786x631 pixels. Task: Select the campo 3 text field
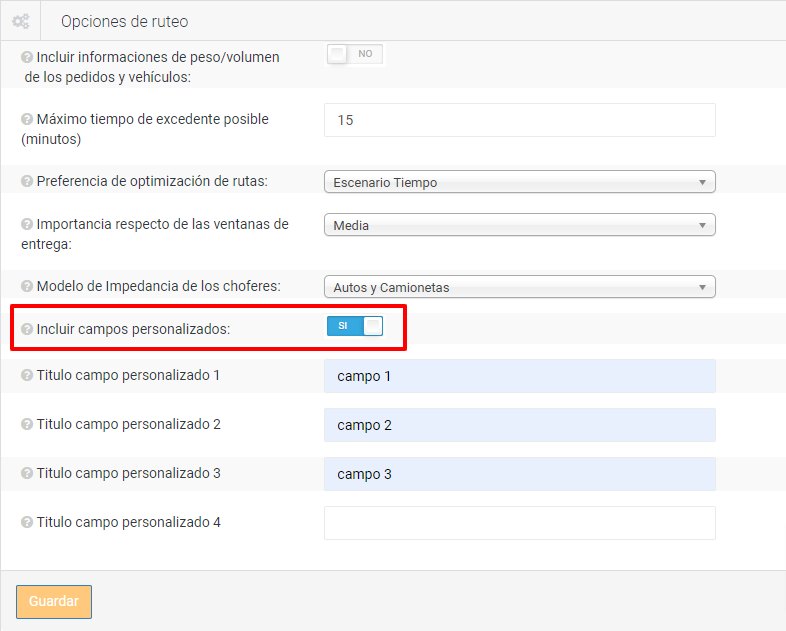[519, 474]
